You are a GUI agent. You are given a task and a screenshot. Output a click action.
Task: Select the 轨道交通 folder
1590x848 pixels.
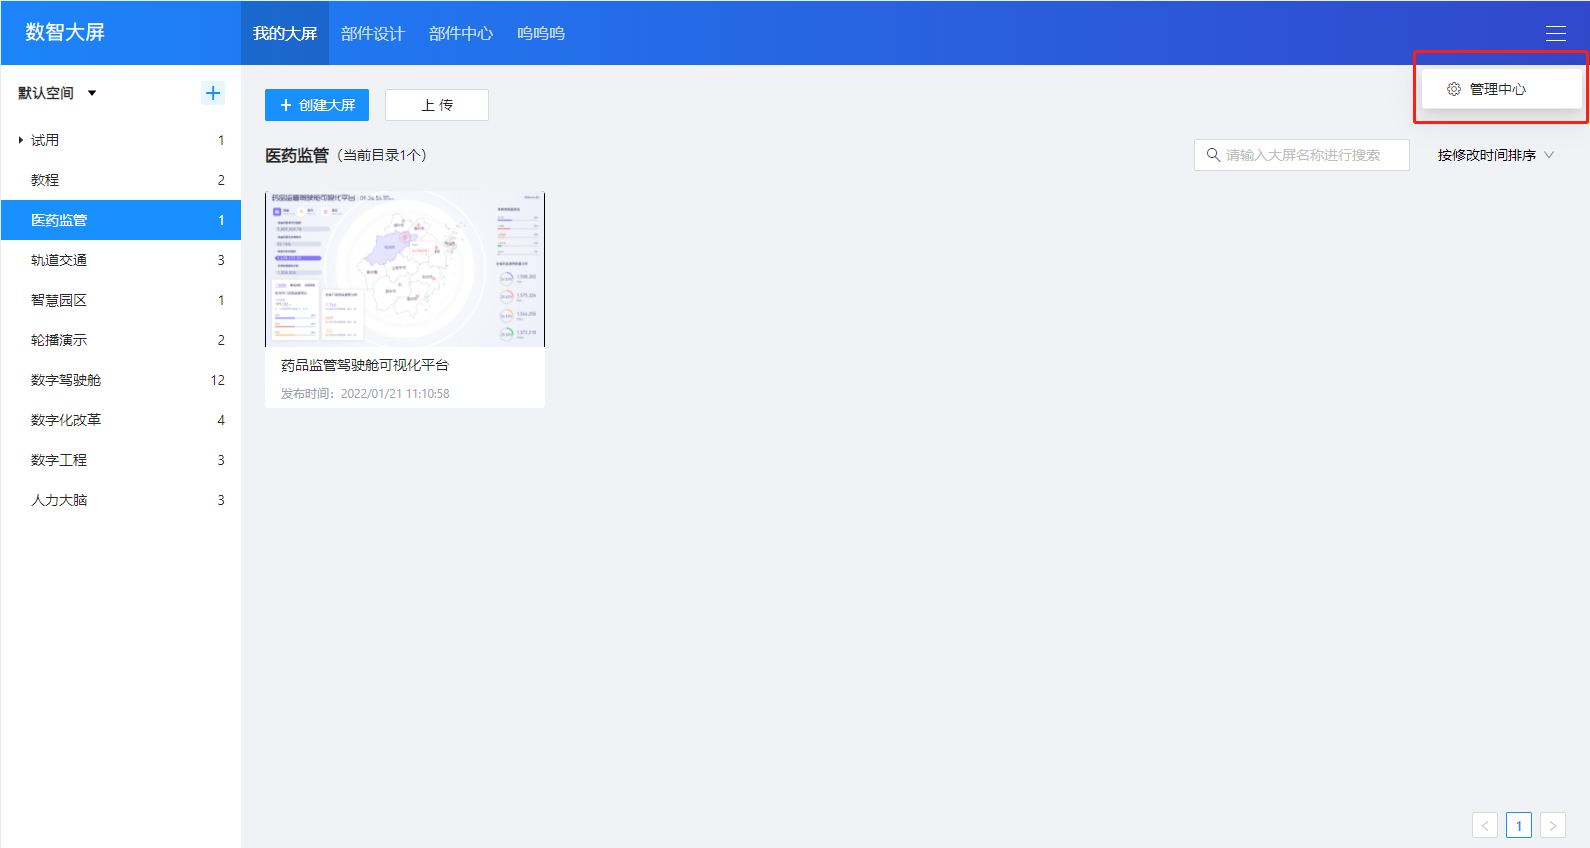pos(59,260)
